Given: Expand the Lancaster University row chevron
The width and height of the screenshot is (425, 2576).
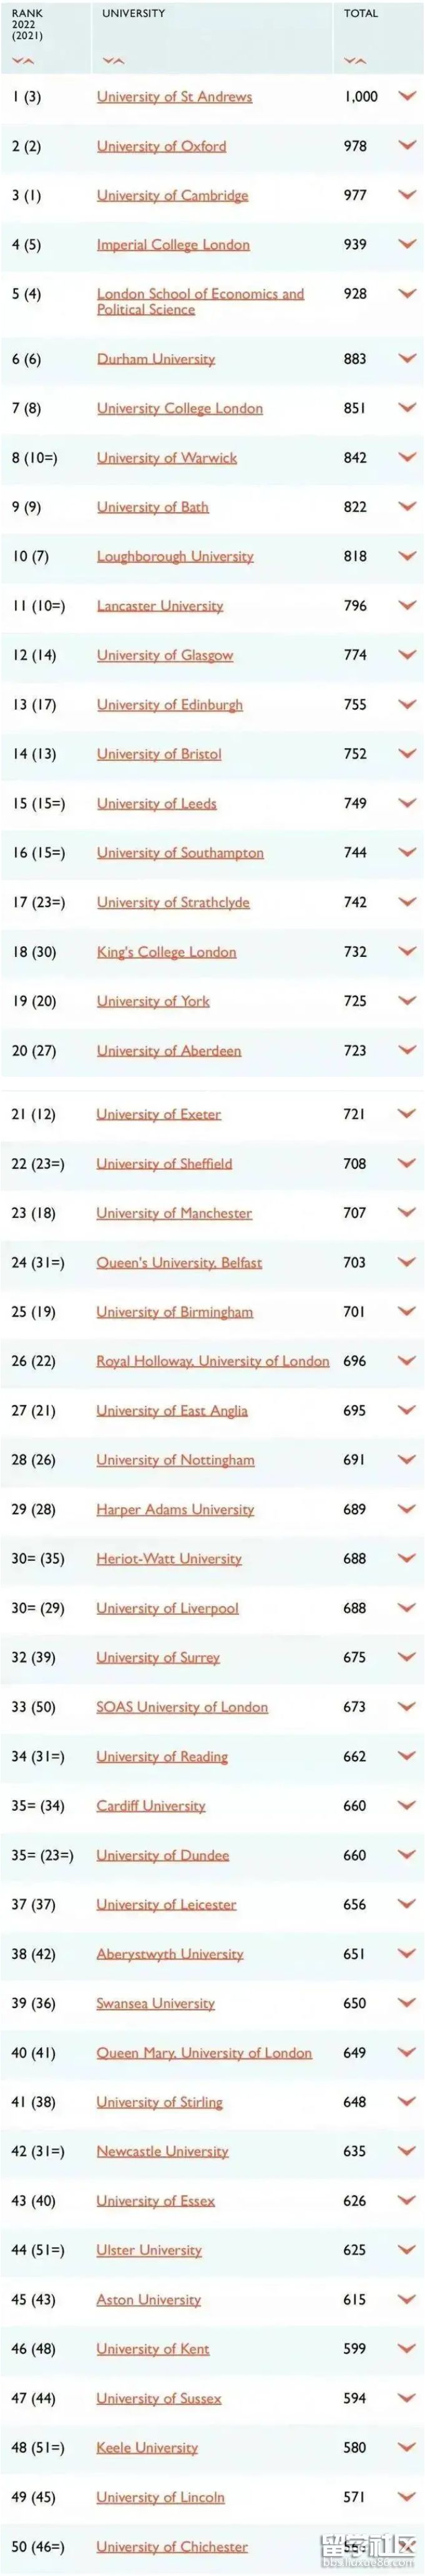Looking at the screenshot, I should 406,605.
